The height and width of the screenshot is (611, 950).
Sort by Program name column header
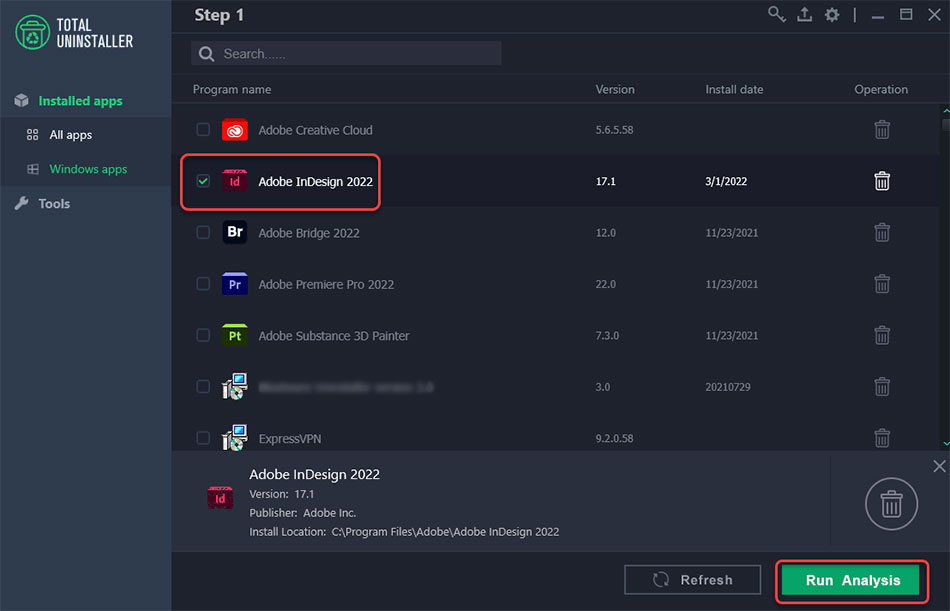232,89
